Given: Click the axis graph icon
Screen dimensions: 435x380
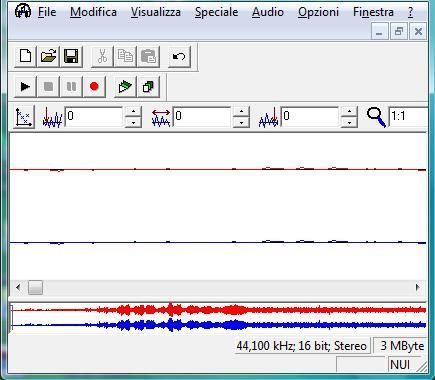Looking at the screenshot, I should [24, 117].
